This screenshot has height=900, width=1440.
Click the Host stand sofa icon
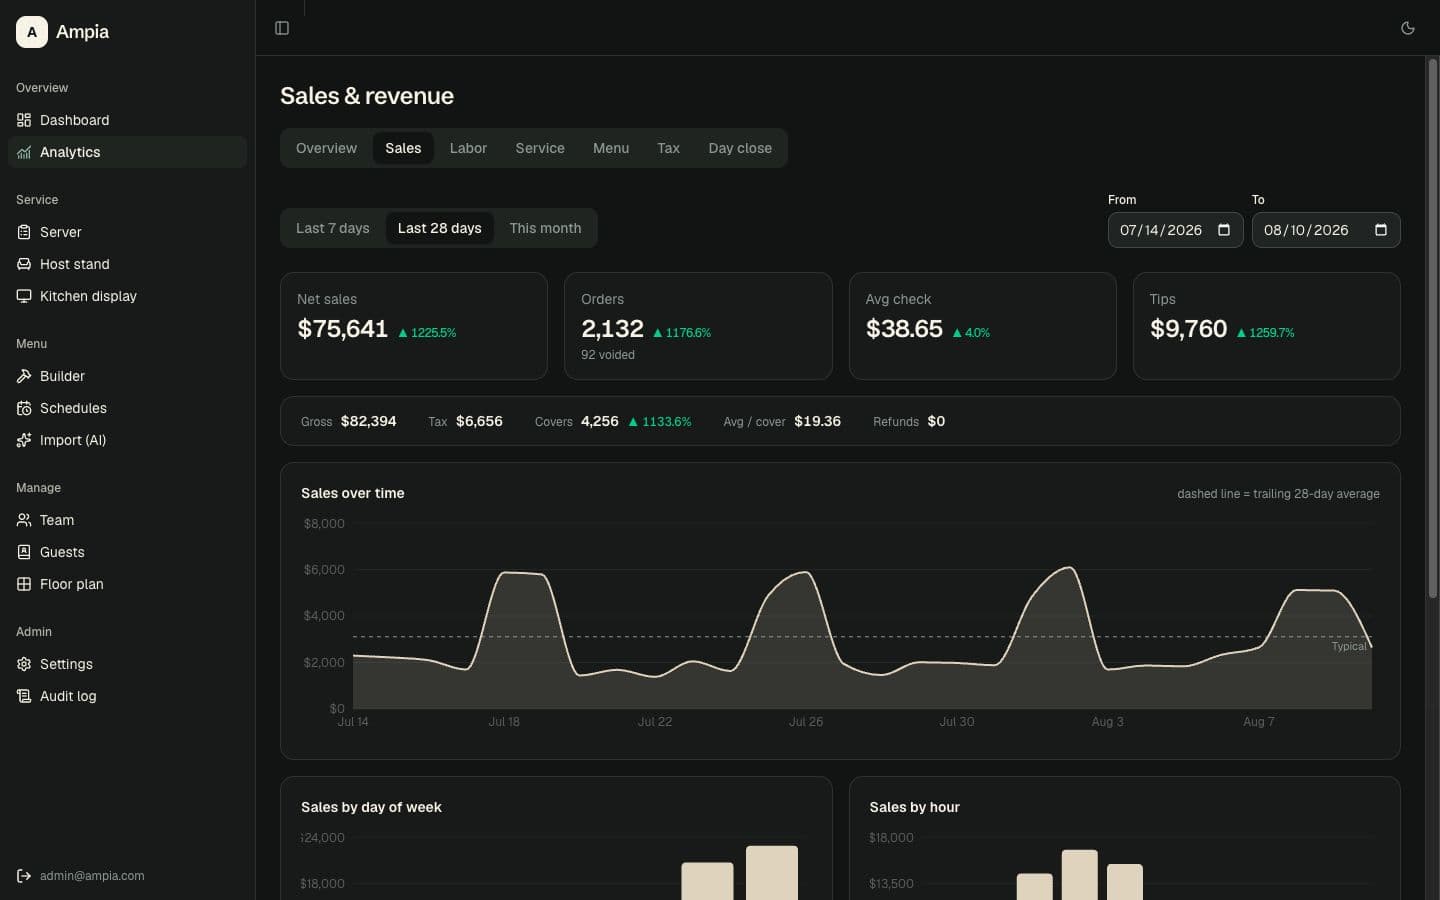24,264
